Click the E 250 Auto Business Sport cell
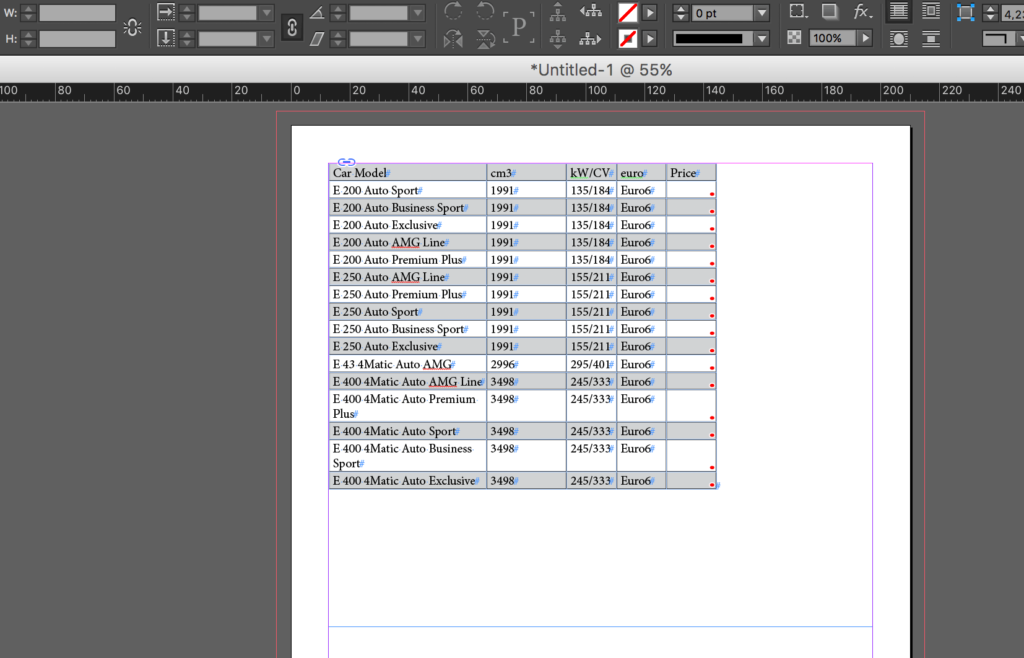 coord(408,329)
